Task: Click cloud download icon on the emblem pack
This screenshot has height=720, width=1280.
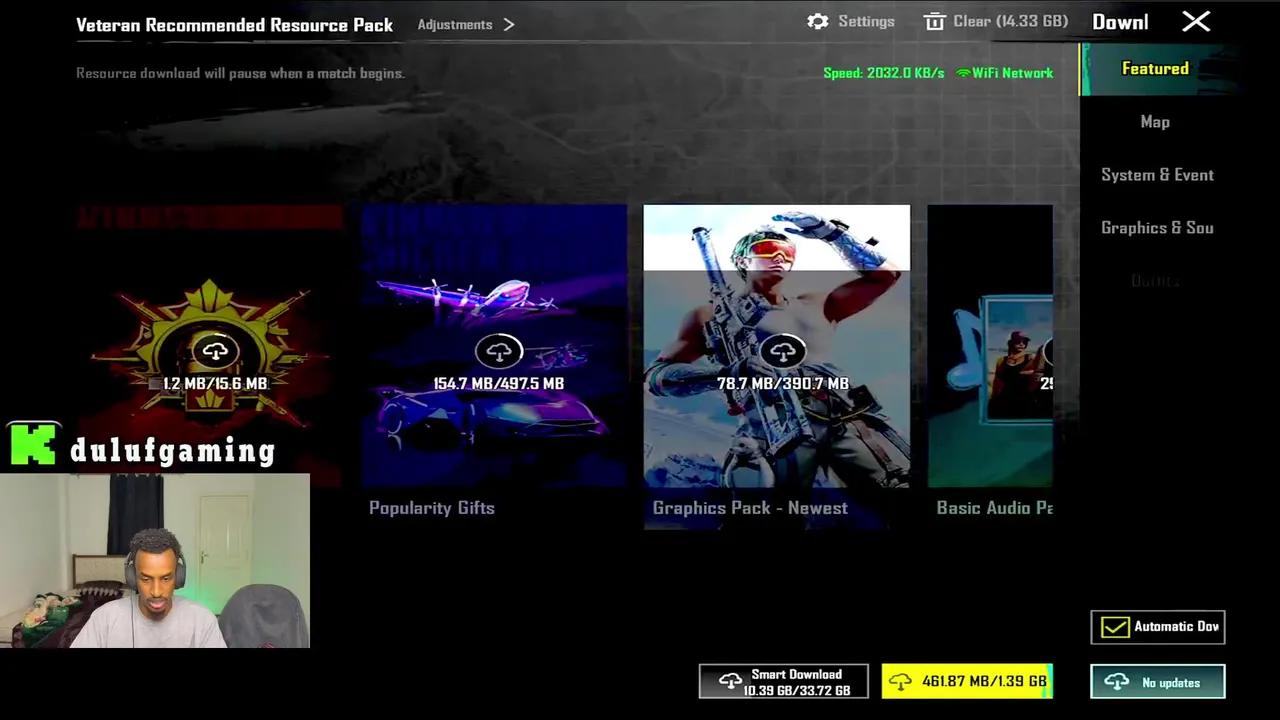Action: 215,351
